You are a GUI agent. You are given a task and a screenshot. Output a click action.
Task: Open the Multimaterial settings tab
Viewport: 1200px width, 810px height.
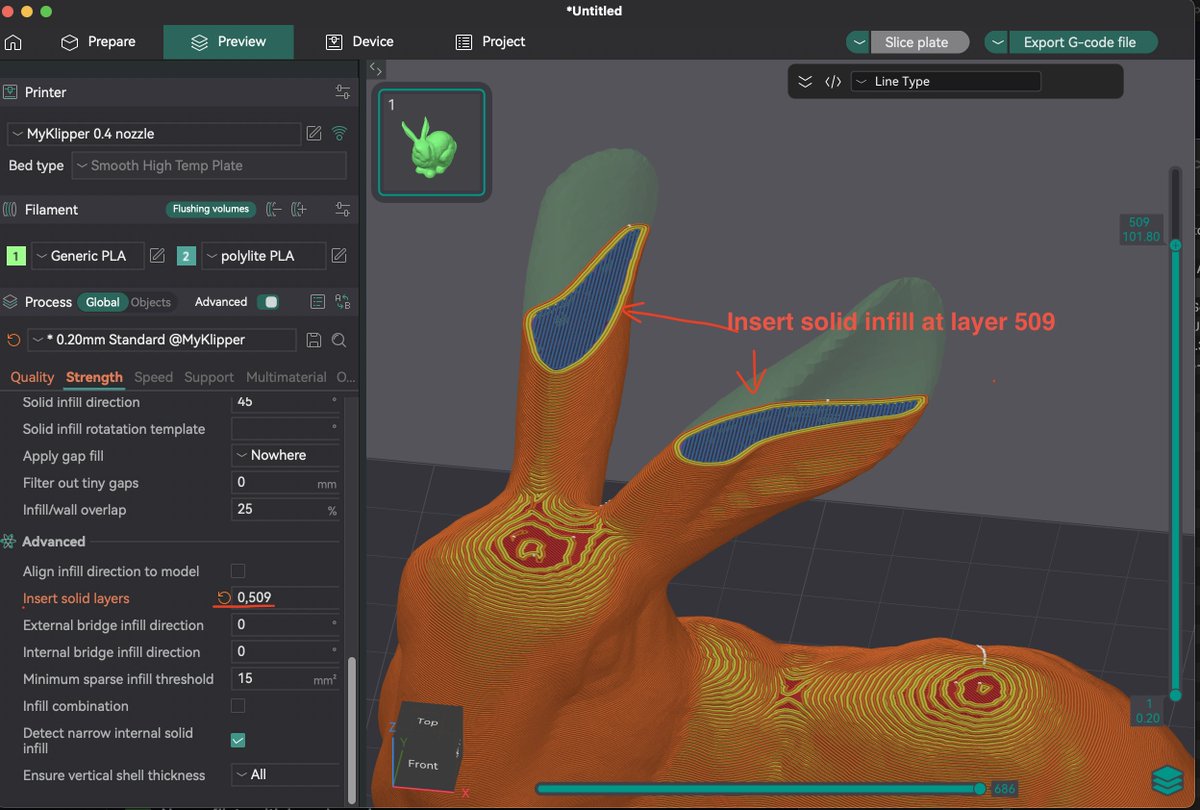coord(286,377)
